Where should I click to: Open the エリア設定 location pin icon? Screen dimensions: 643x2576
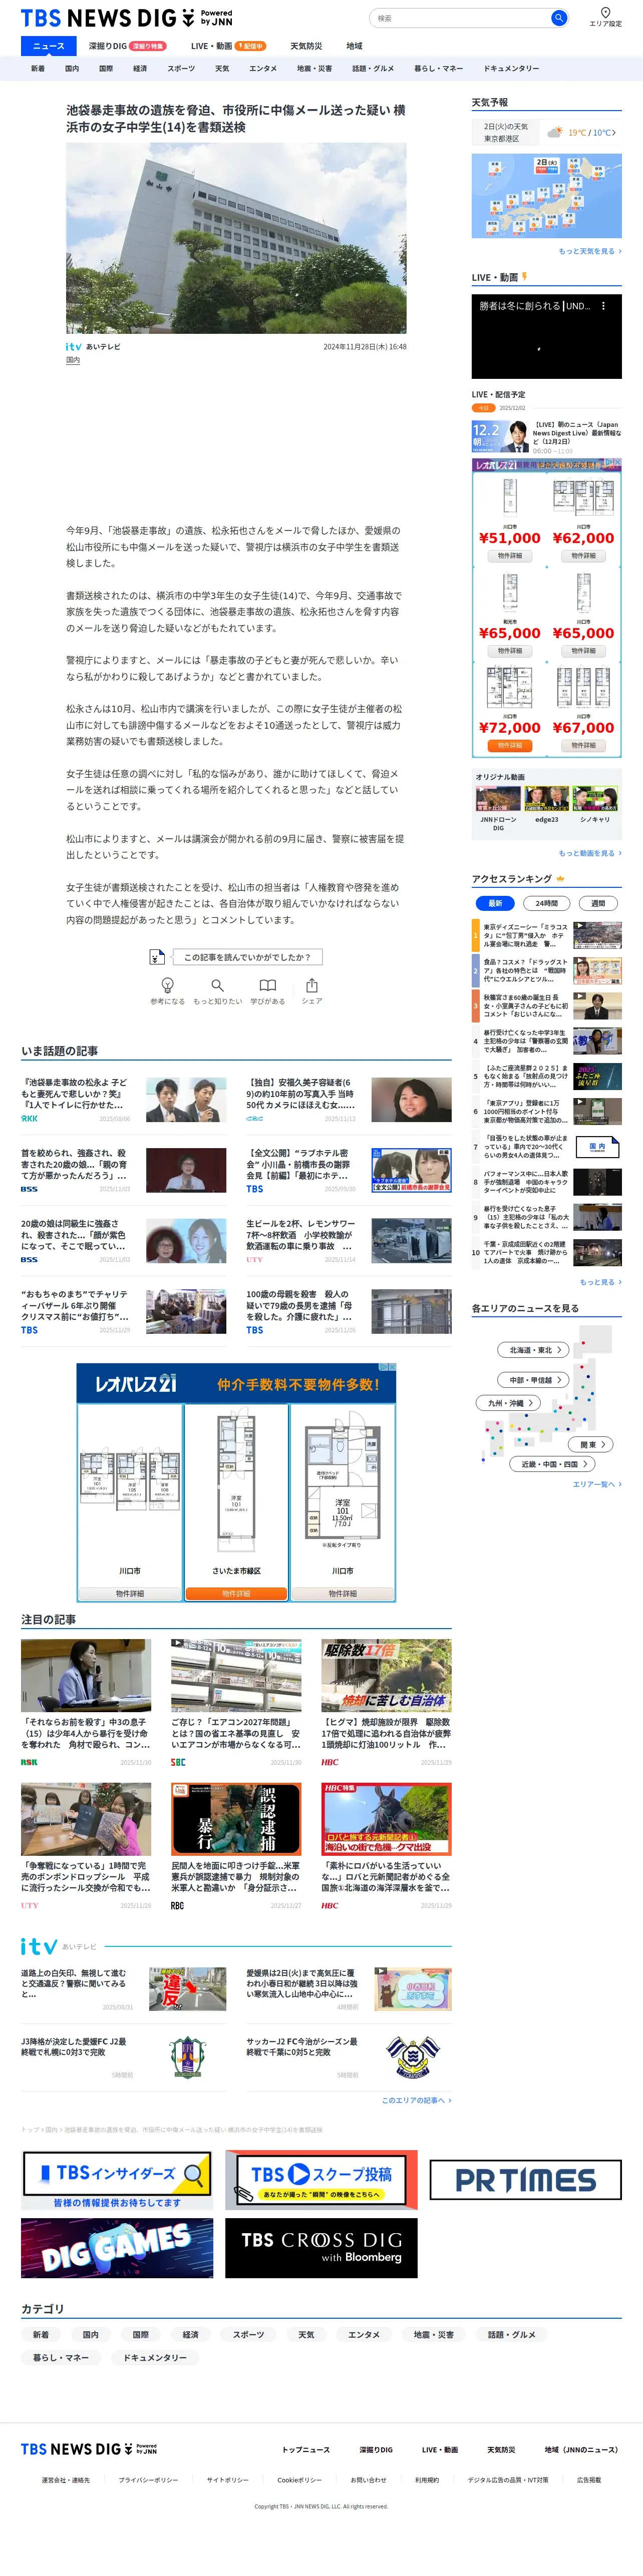[x=605, y=13]
